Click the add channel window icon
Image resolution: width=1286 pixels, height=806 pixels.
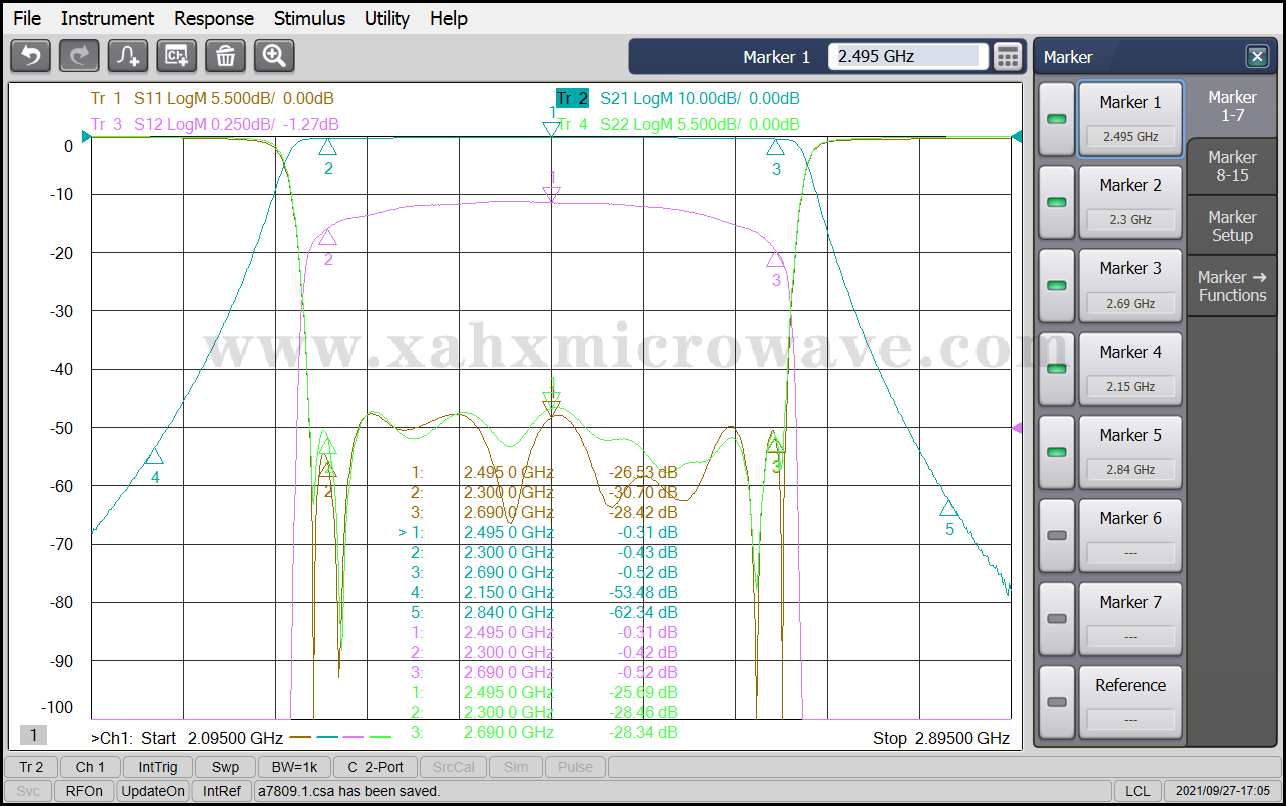tap(177, 56)
